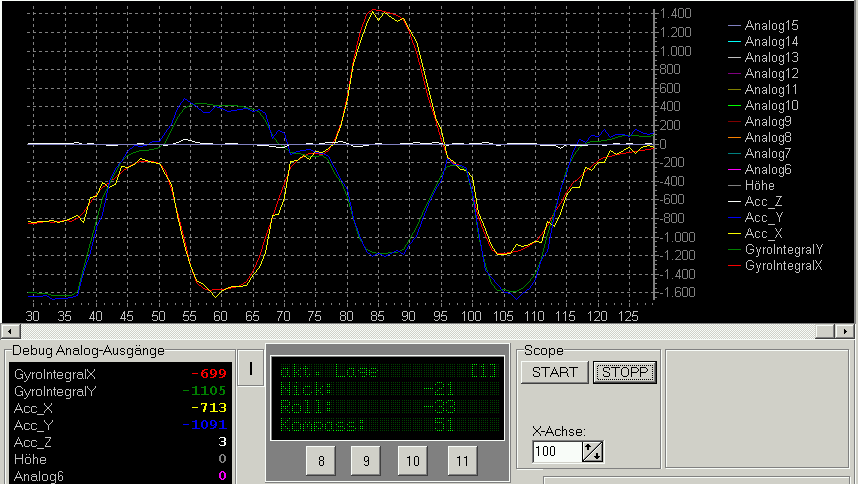
Task: Click the Analog6 row in debug list
Action: tap(120, 475)
